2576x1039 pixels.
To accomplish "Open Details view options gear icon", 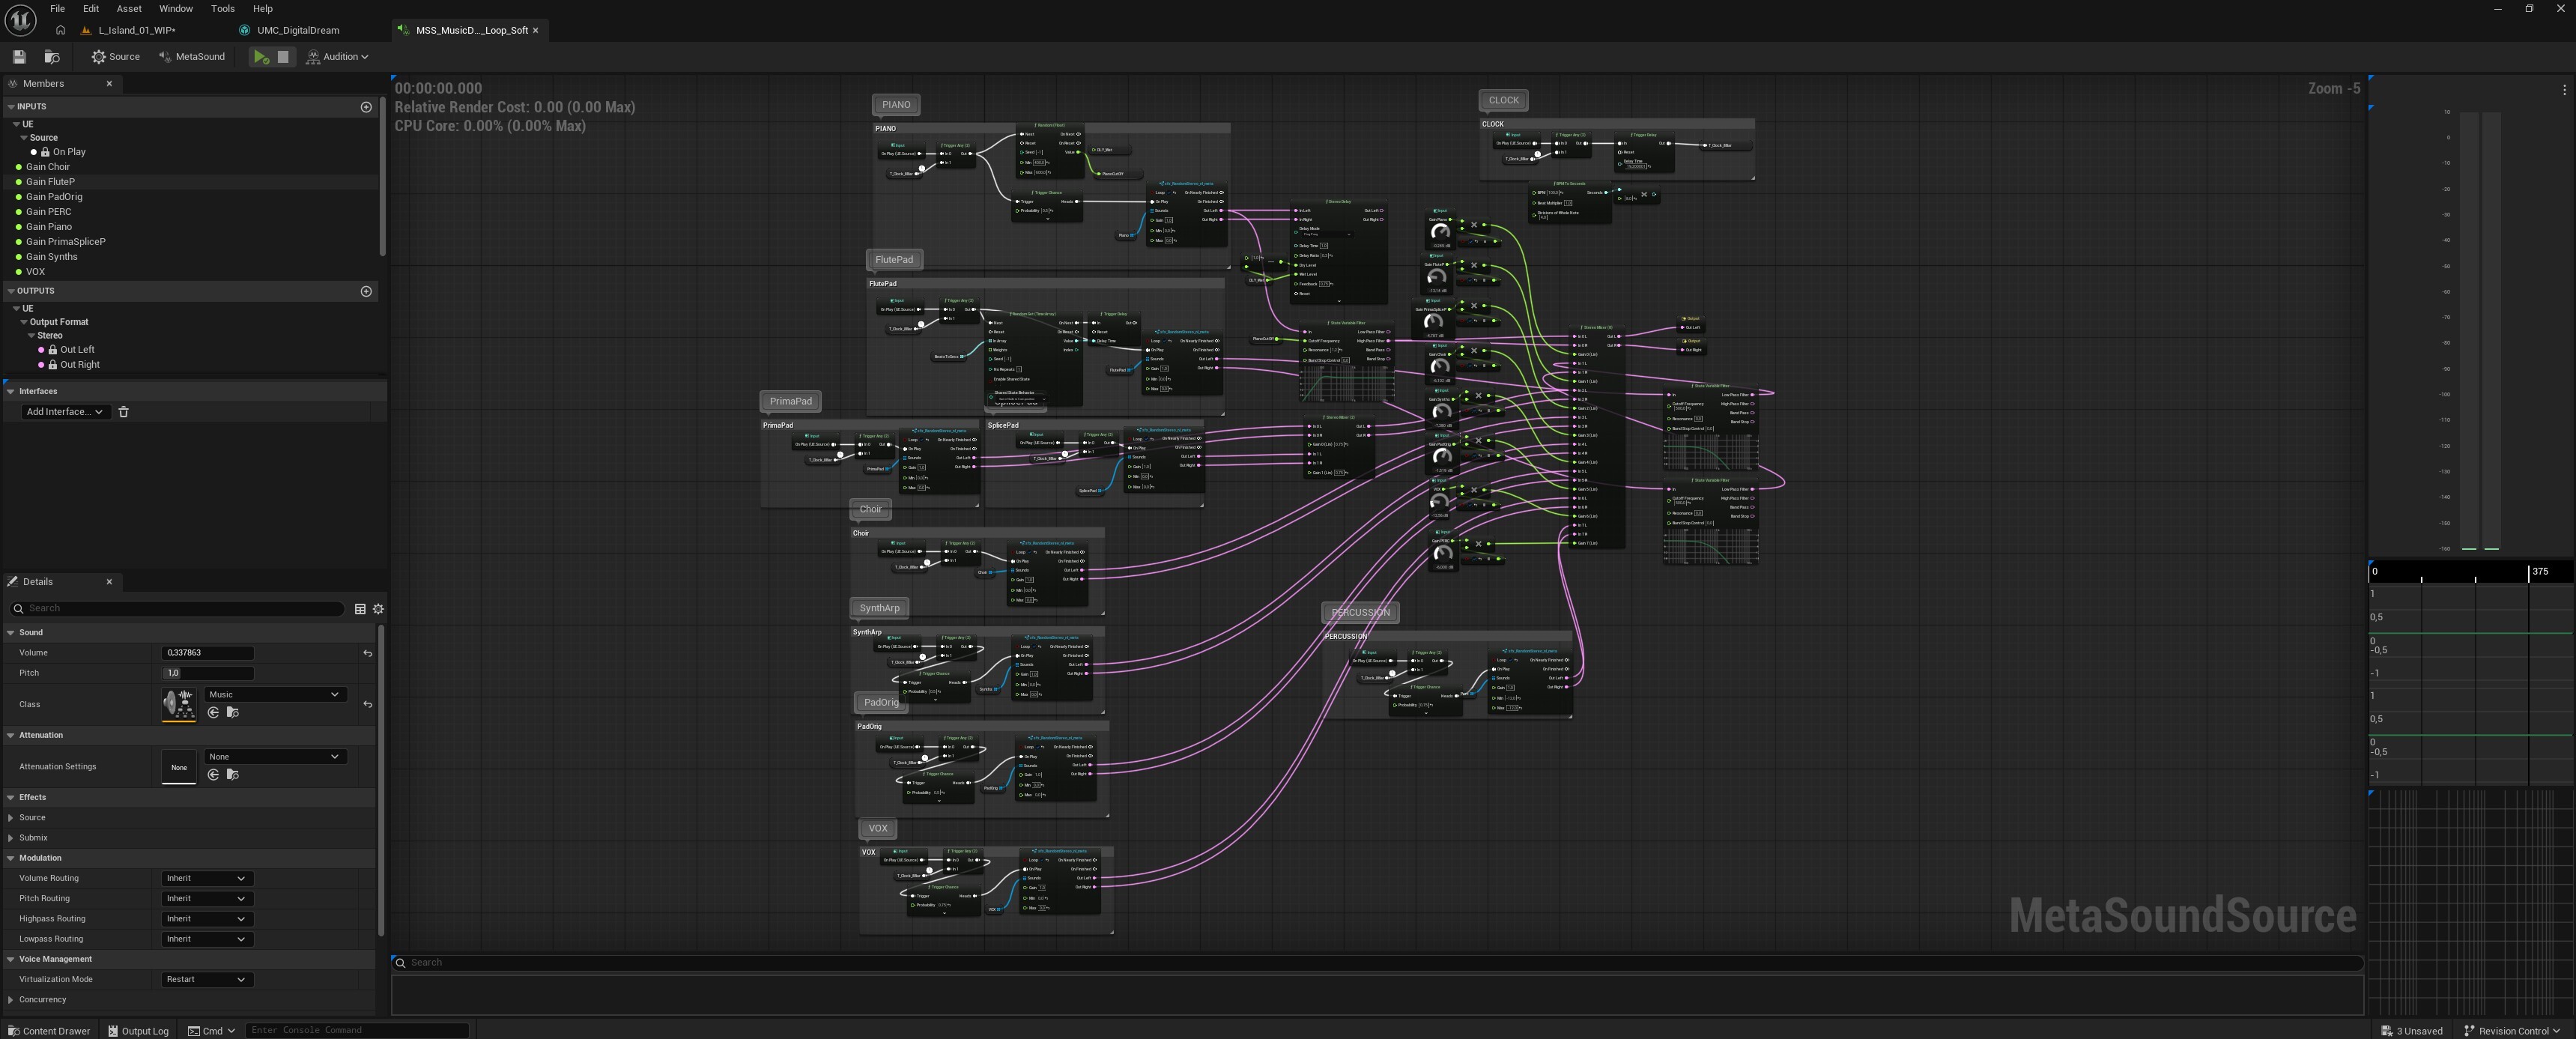I will click(x=378, y=609).
